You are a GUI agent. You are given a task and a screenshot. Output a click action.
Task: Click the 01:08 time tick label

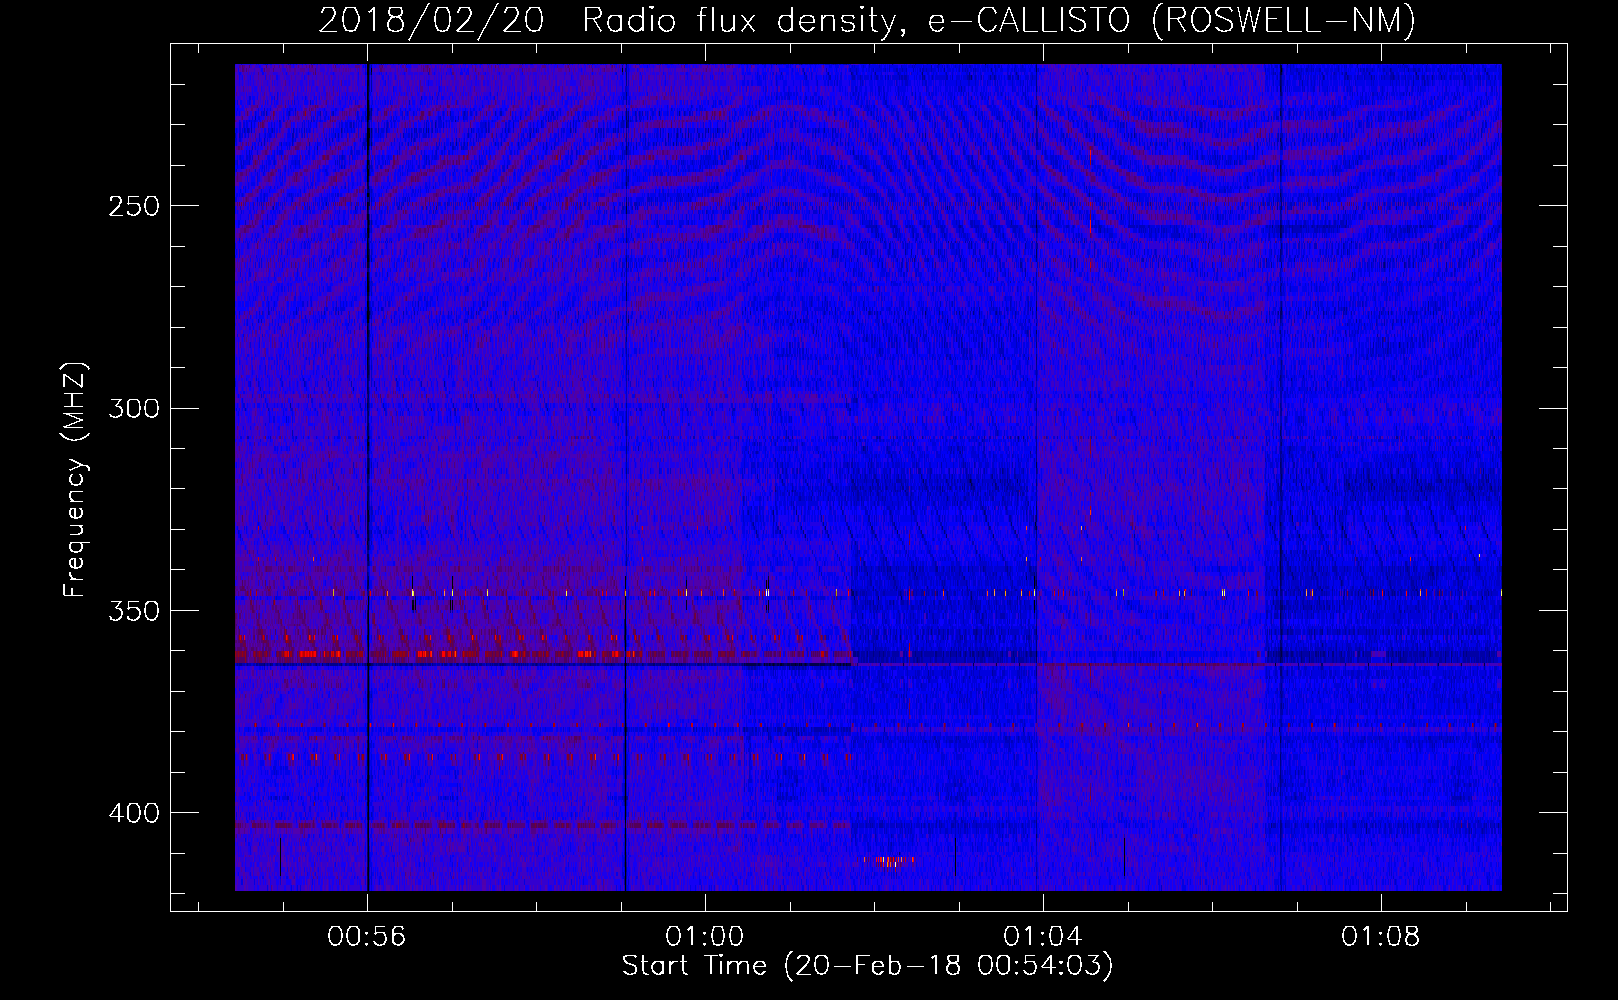click(x=1381, y=937)
